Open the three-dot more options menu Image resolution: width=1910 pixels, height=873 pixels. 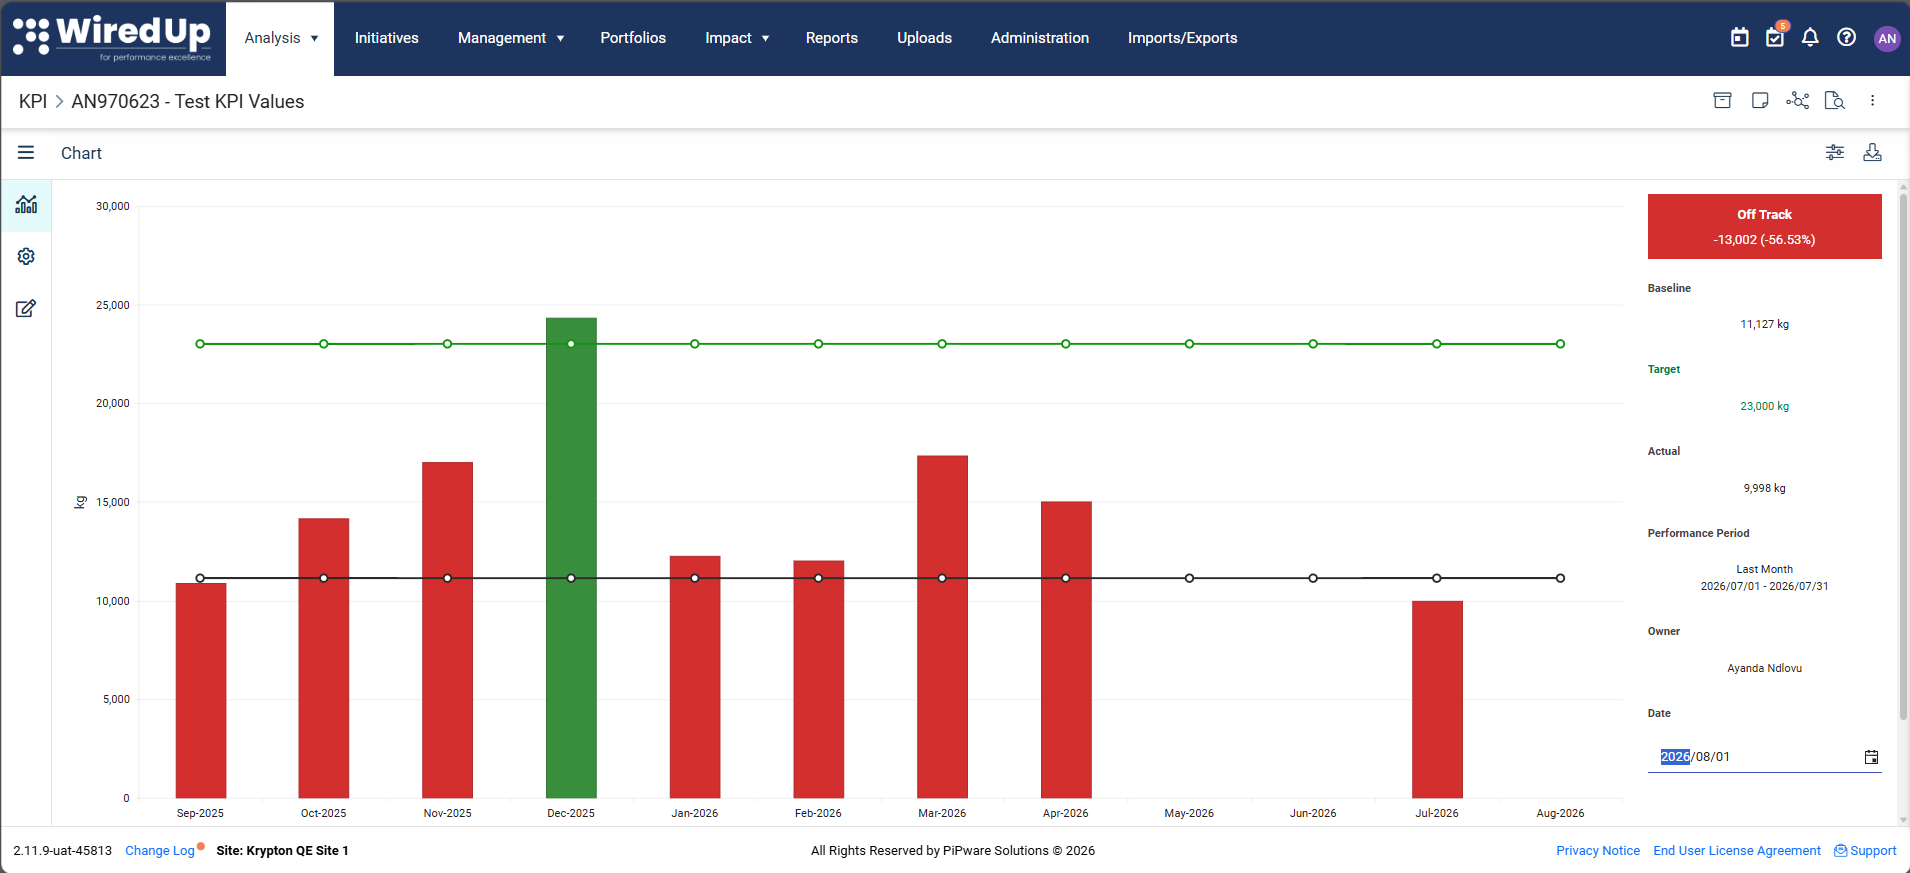click(1873, 100)
